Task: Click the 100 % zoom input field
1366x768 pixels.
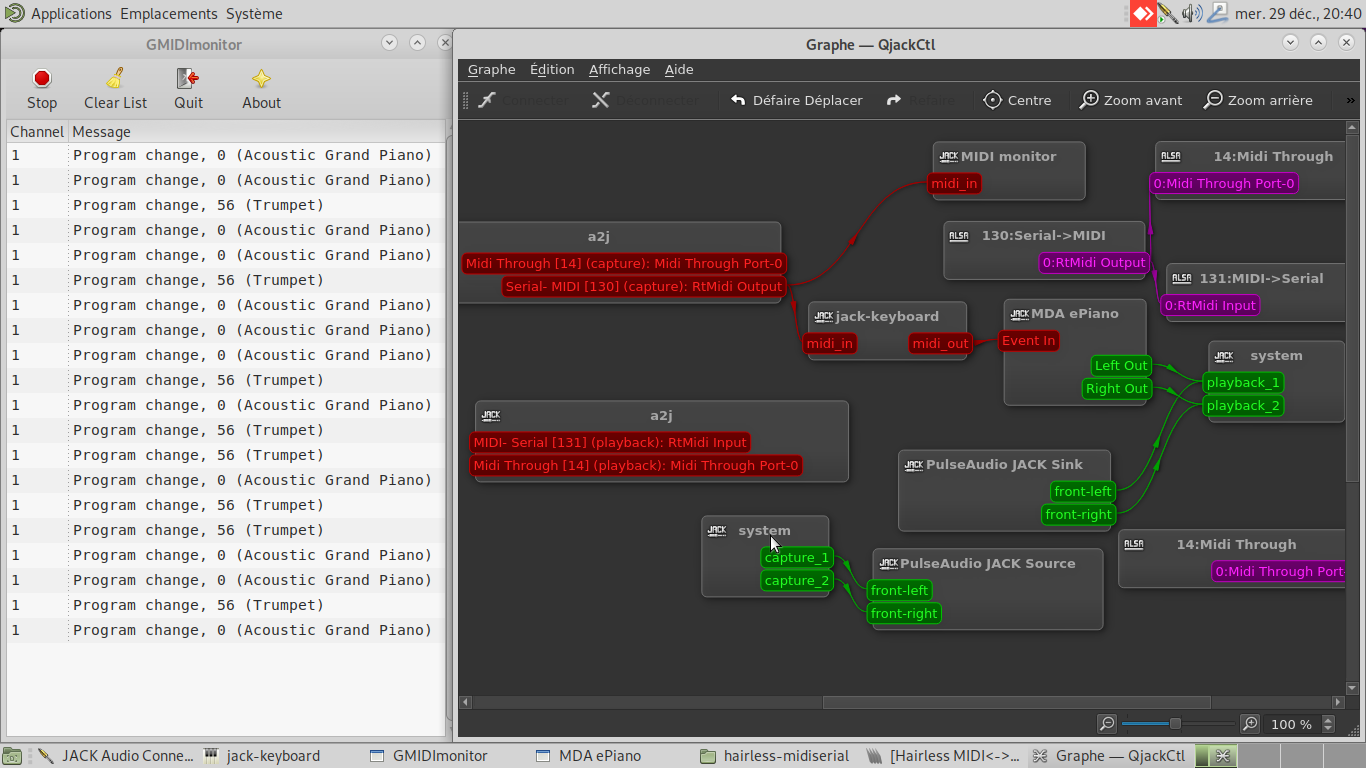Action: click(x=1292, y=724)
